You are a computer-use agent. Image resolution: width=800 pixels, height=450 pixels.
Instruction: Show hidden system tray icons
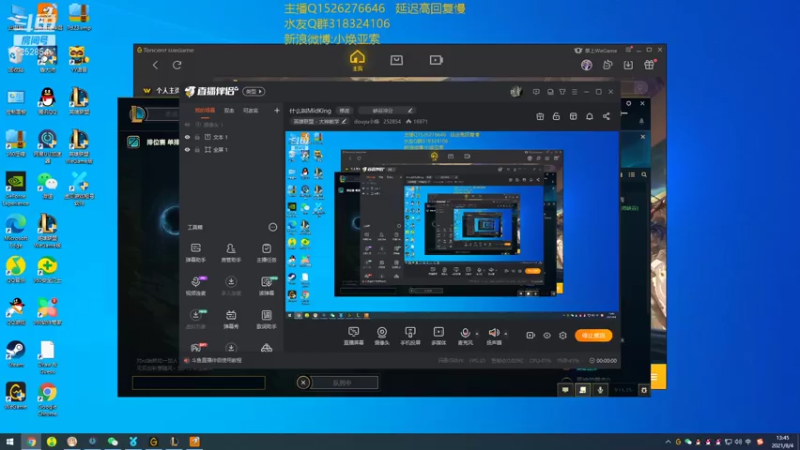pos(668,442)
